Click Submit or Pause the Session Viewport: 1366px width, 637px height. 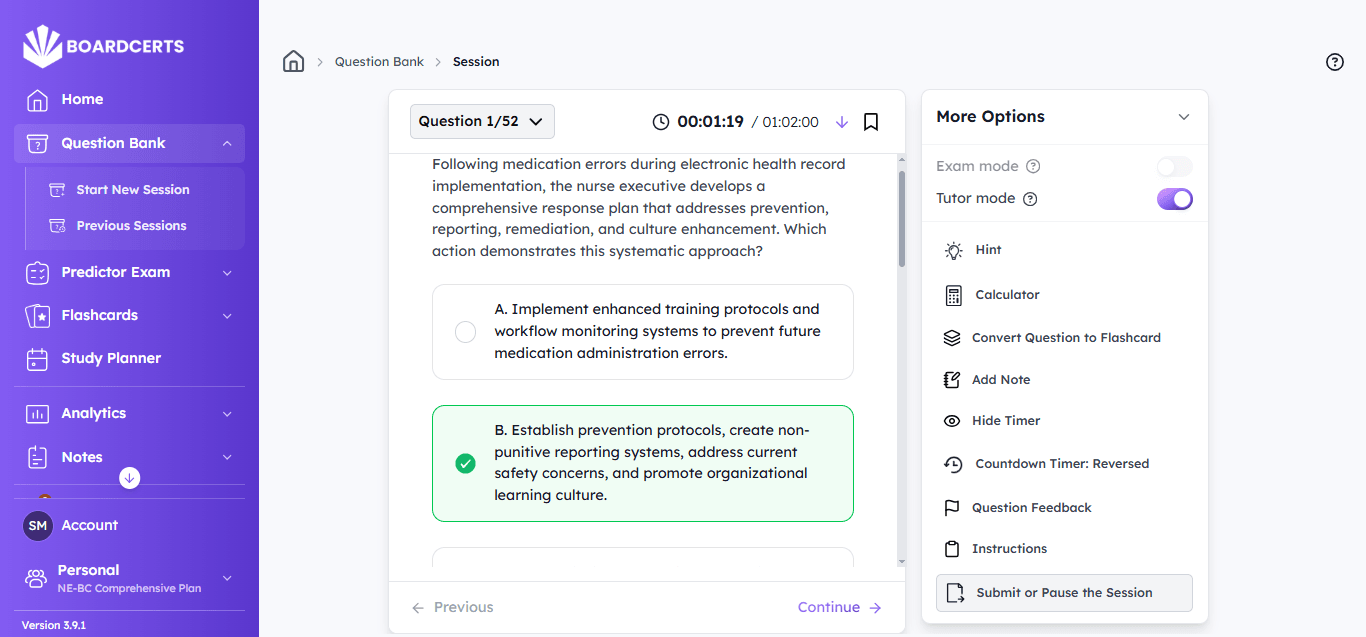point(1064,593)
